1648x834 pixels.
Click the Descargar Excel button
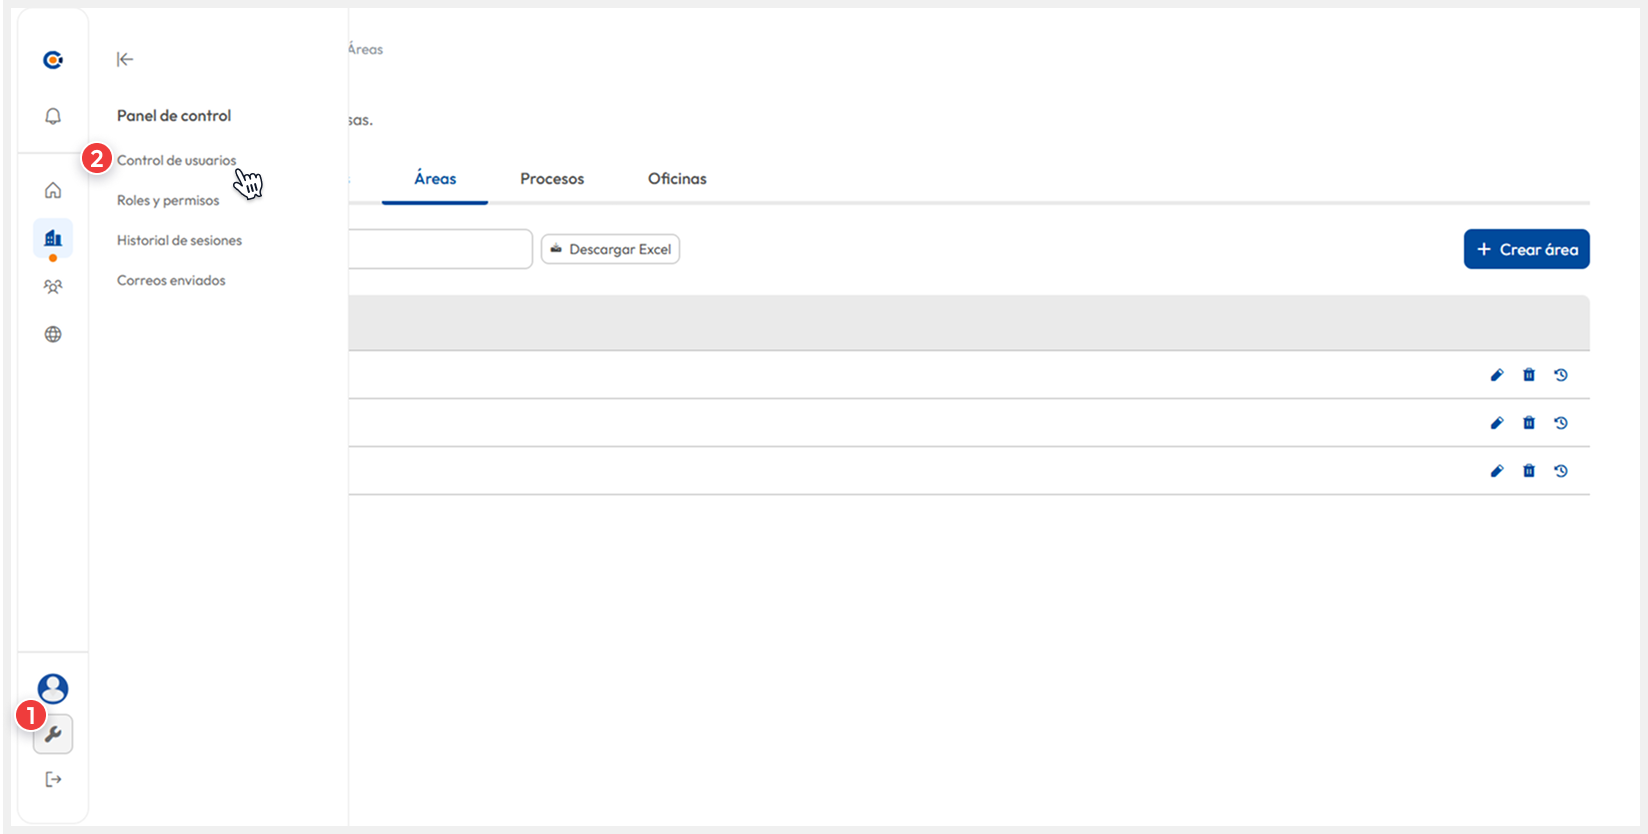pyautogui.click(x=610, y=249)
